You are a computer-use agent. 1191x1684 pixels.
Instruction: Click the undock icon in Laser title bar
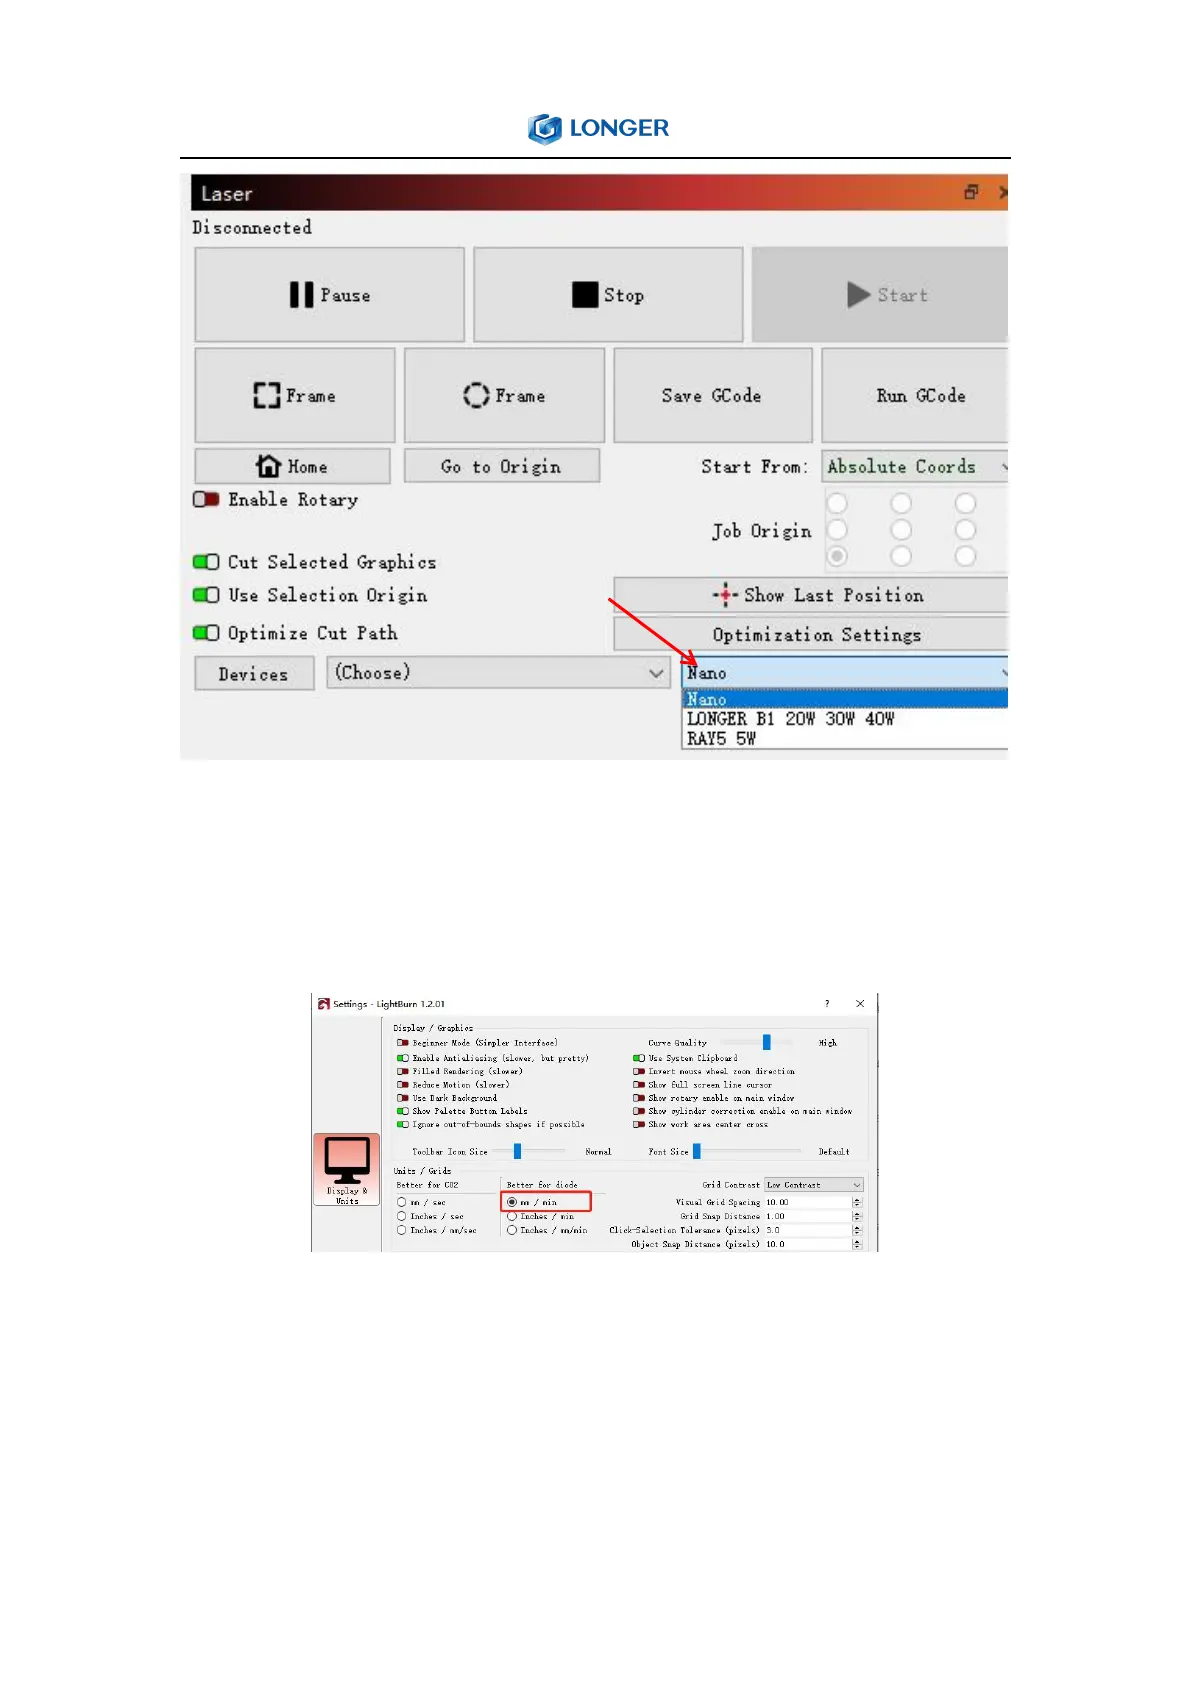971,192
